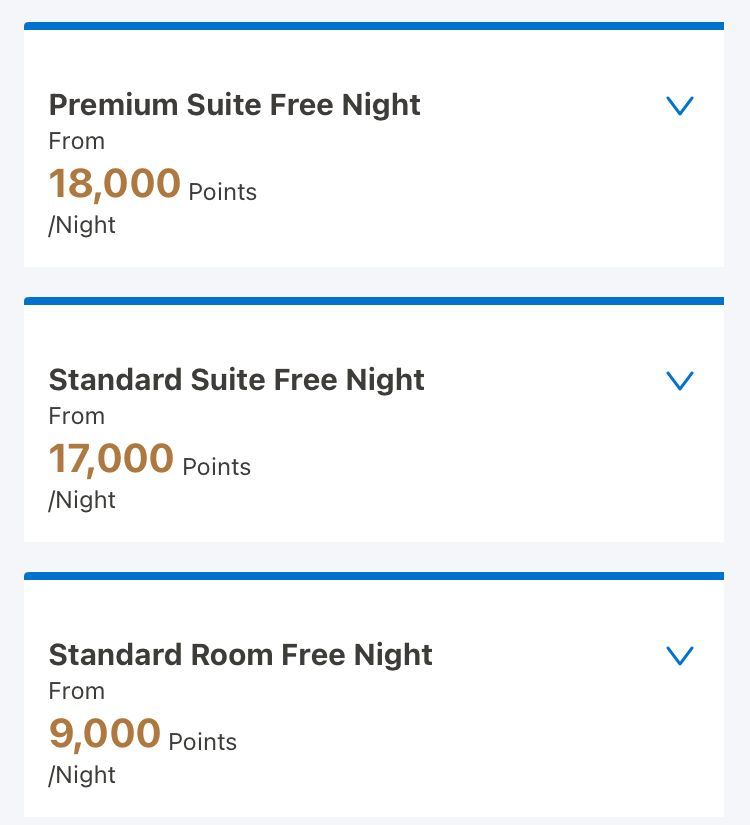
Task: Expand the Standard Suite Free Night chevron
Action: tap(679, 380)
